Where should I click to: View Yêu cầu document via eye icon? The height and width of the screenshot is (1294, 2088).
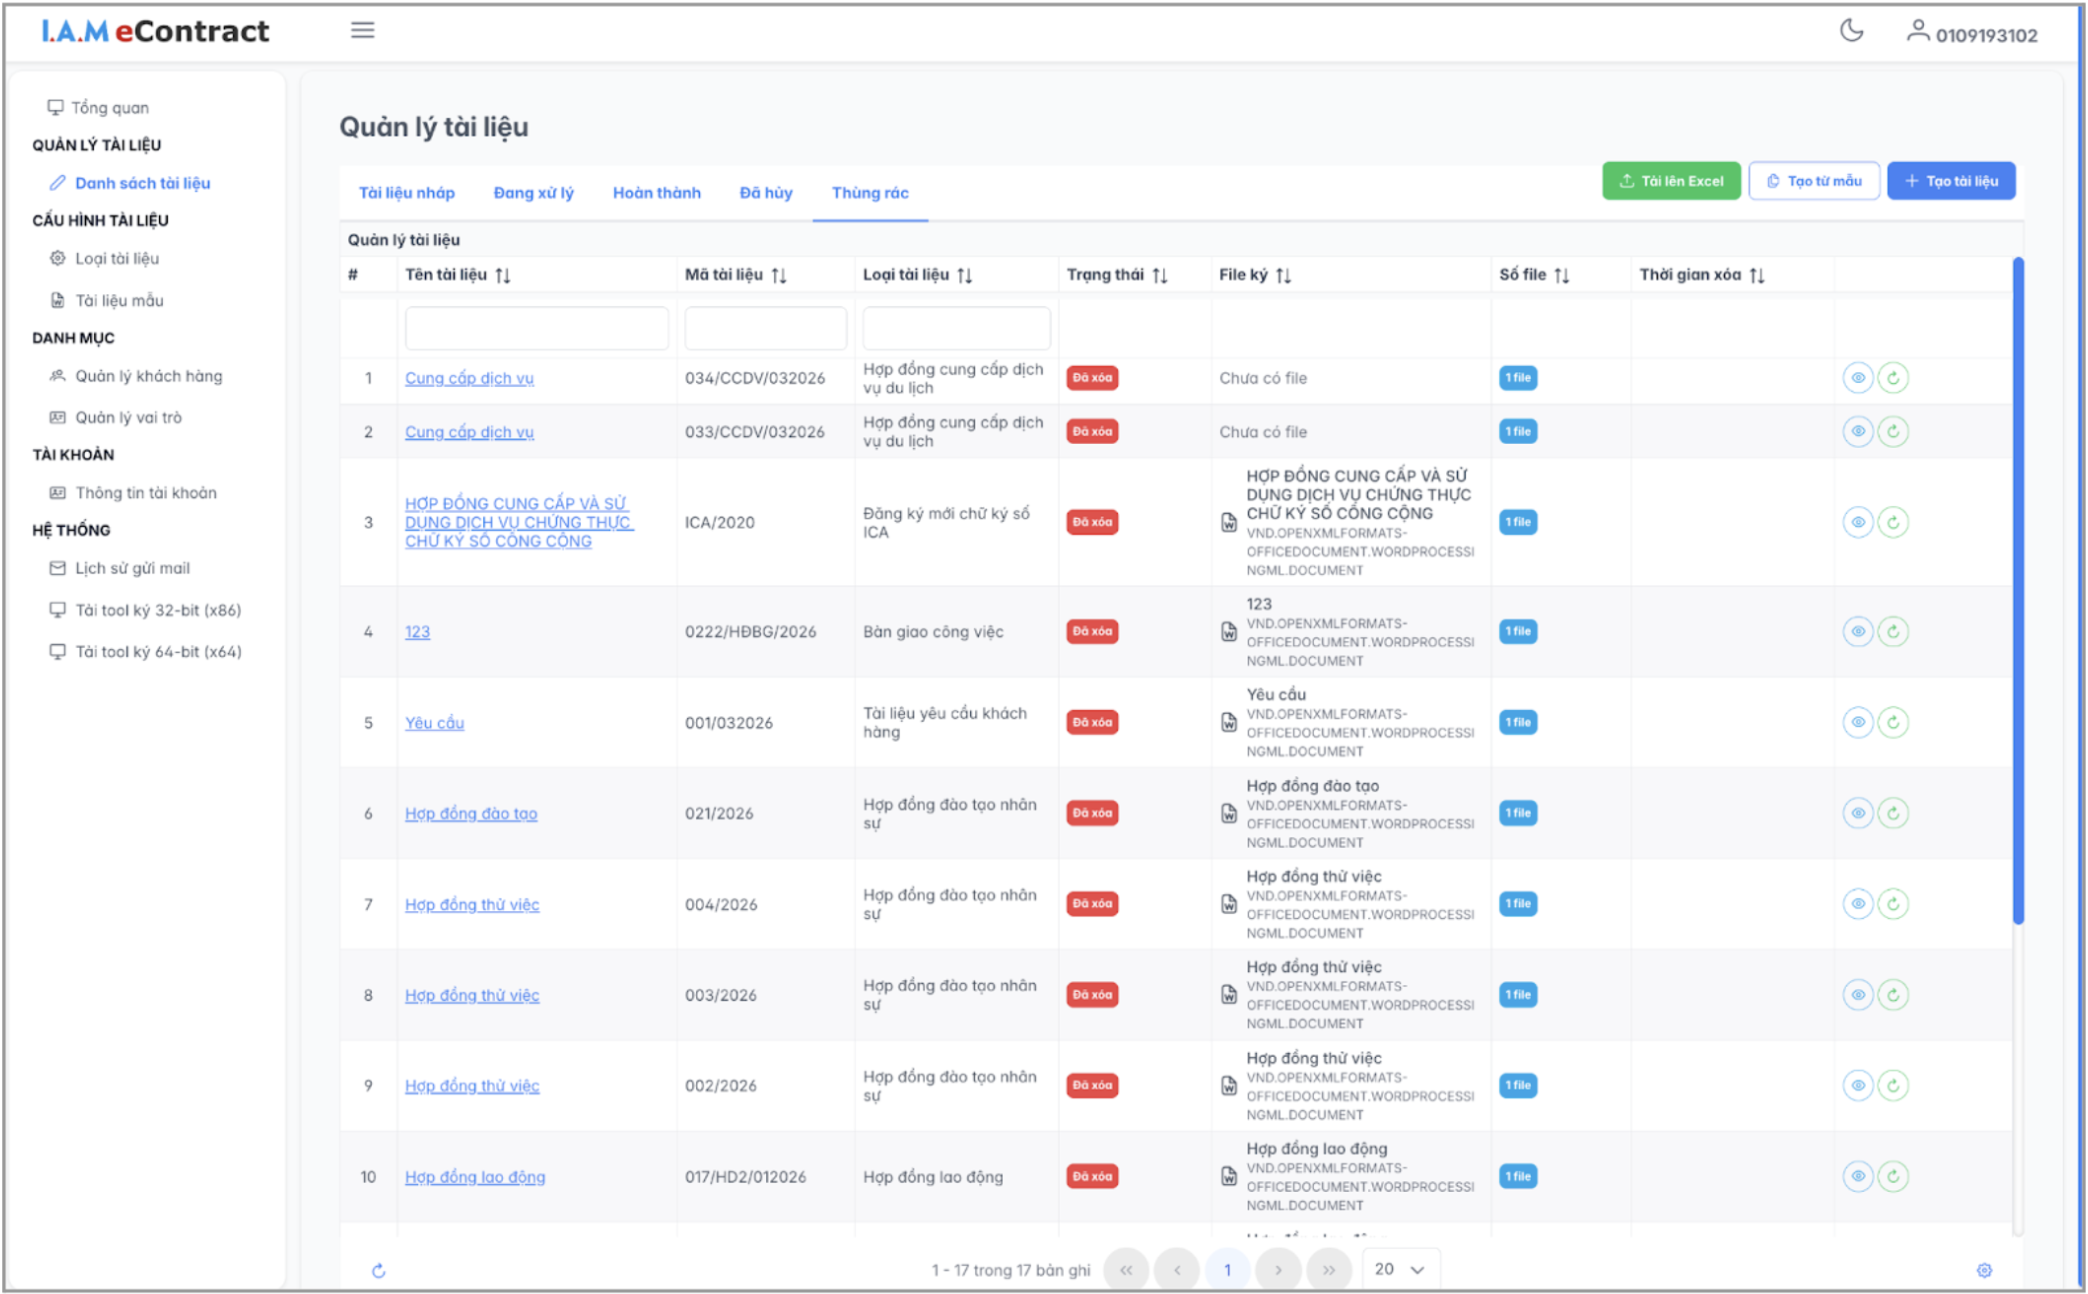tap(1857, 722)
